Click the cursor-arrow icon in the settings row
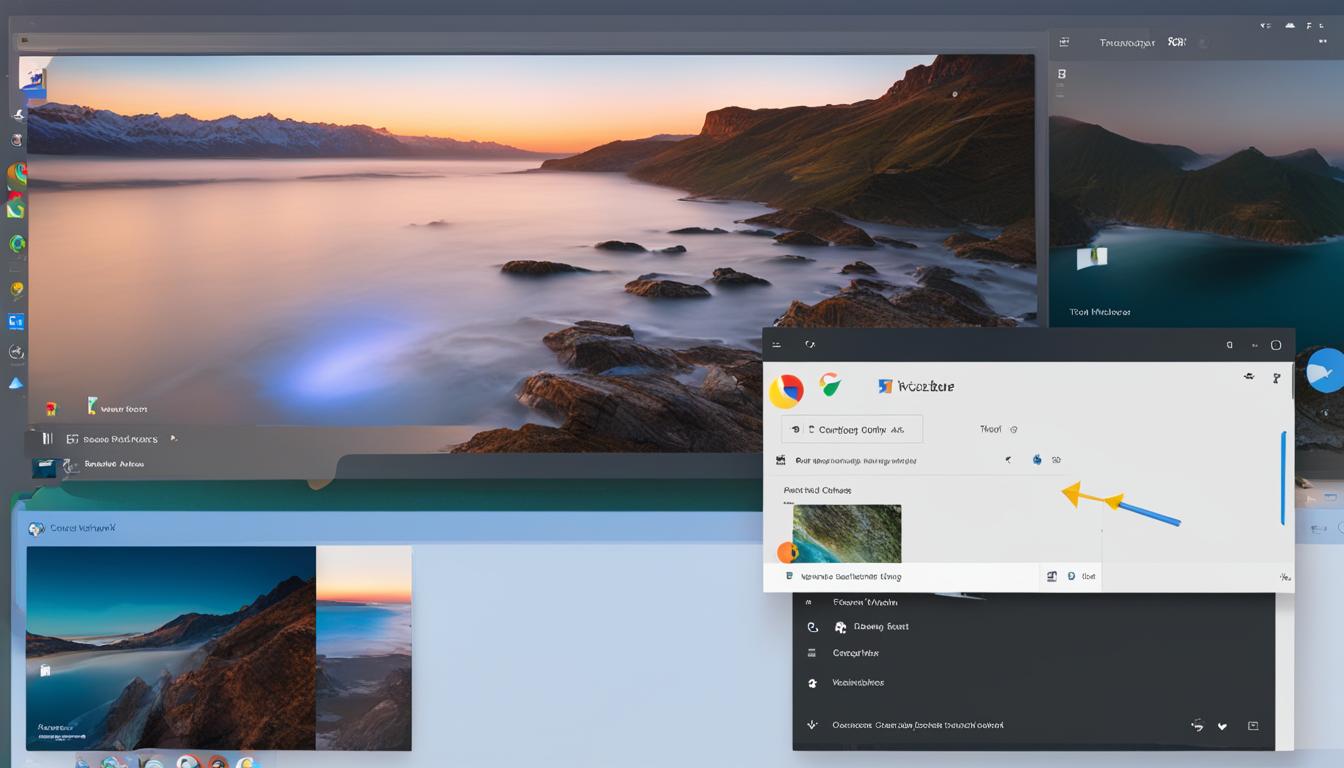This screenshot has height=768, width=1344. pos(1008,460)
